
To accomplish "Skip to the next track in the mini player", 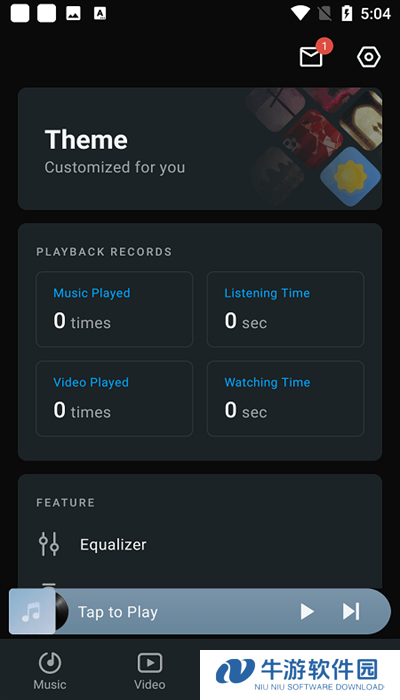I will coord(351,611).
